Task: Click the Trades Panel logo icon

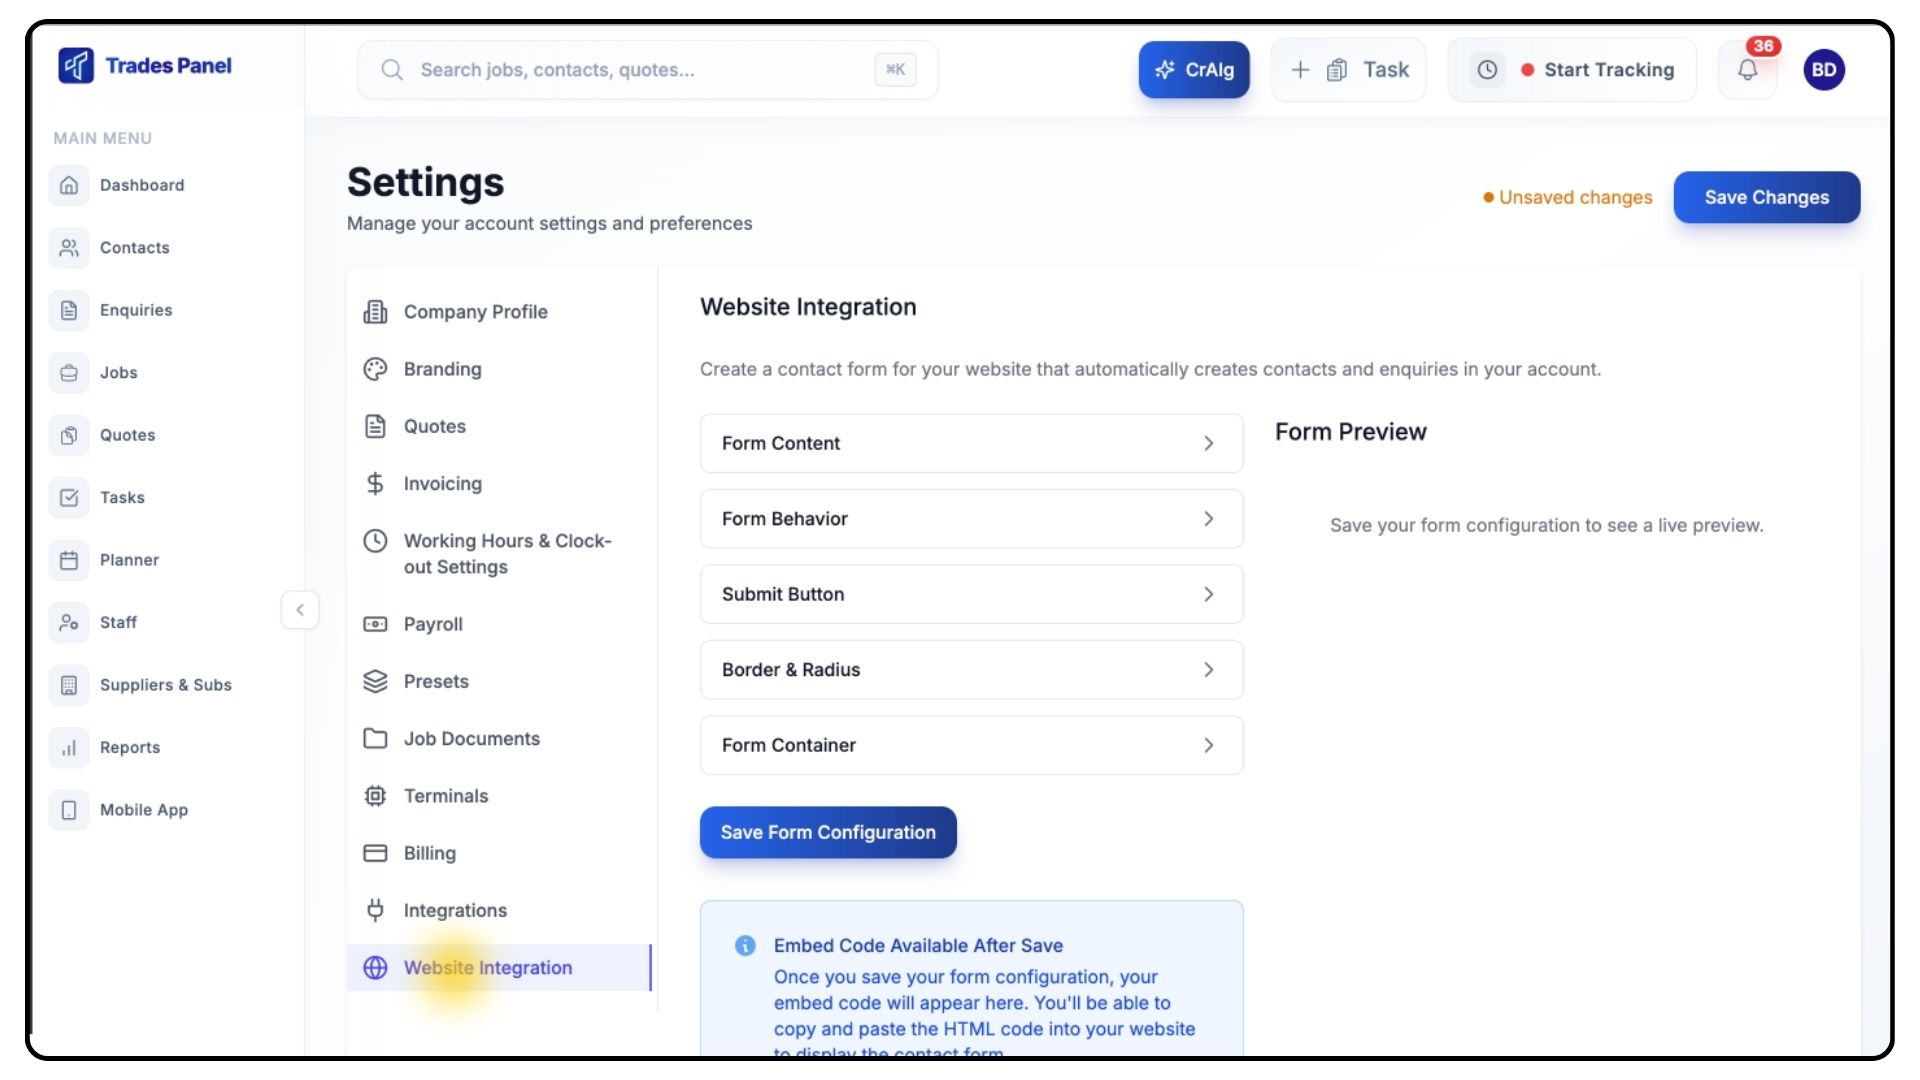Action: pyautogui.click(x=76, y=66)
